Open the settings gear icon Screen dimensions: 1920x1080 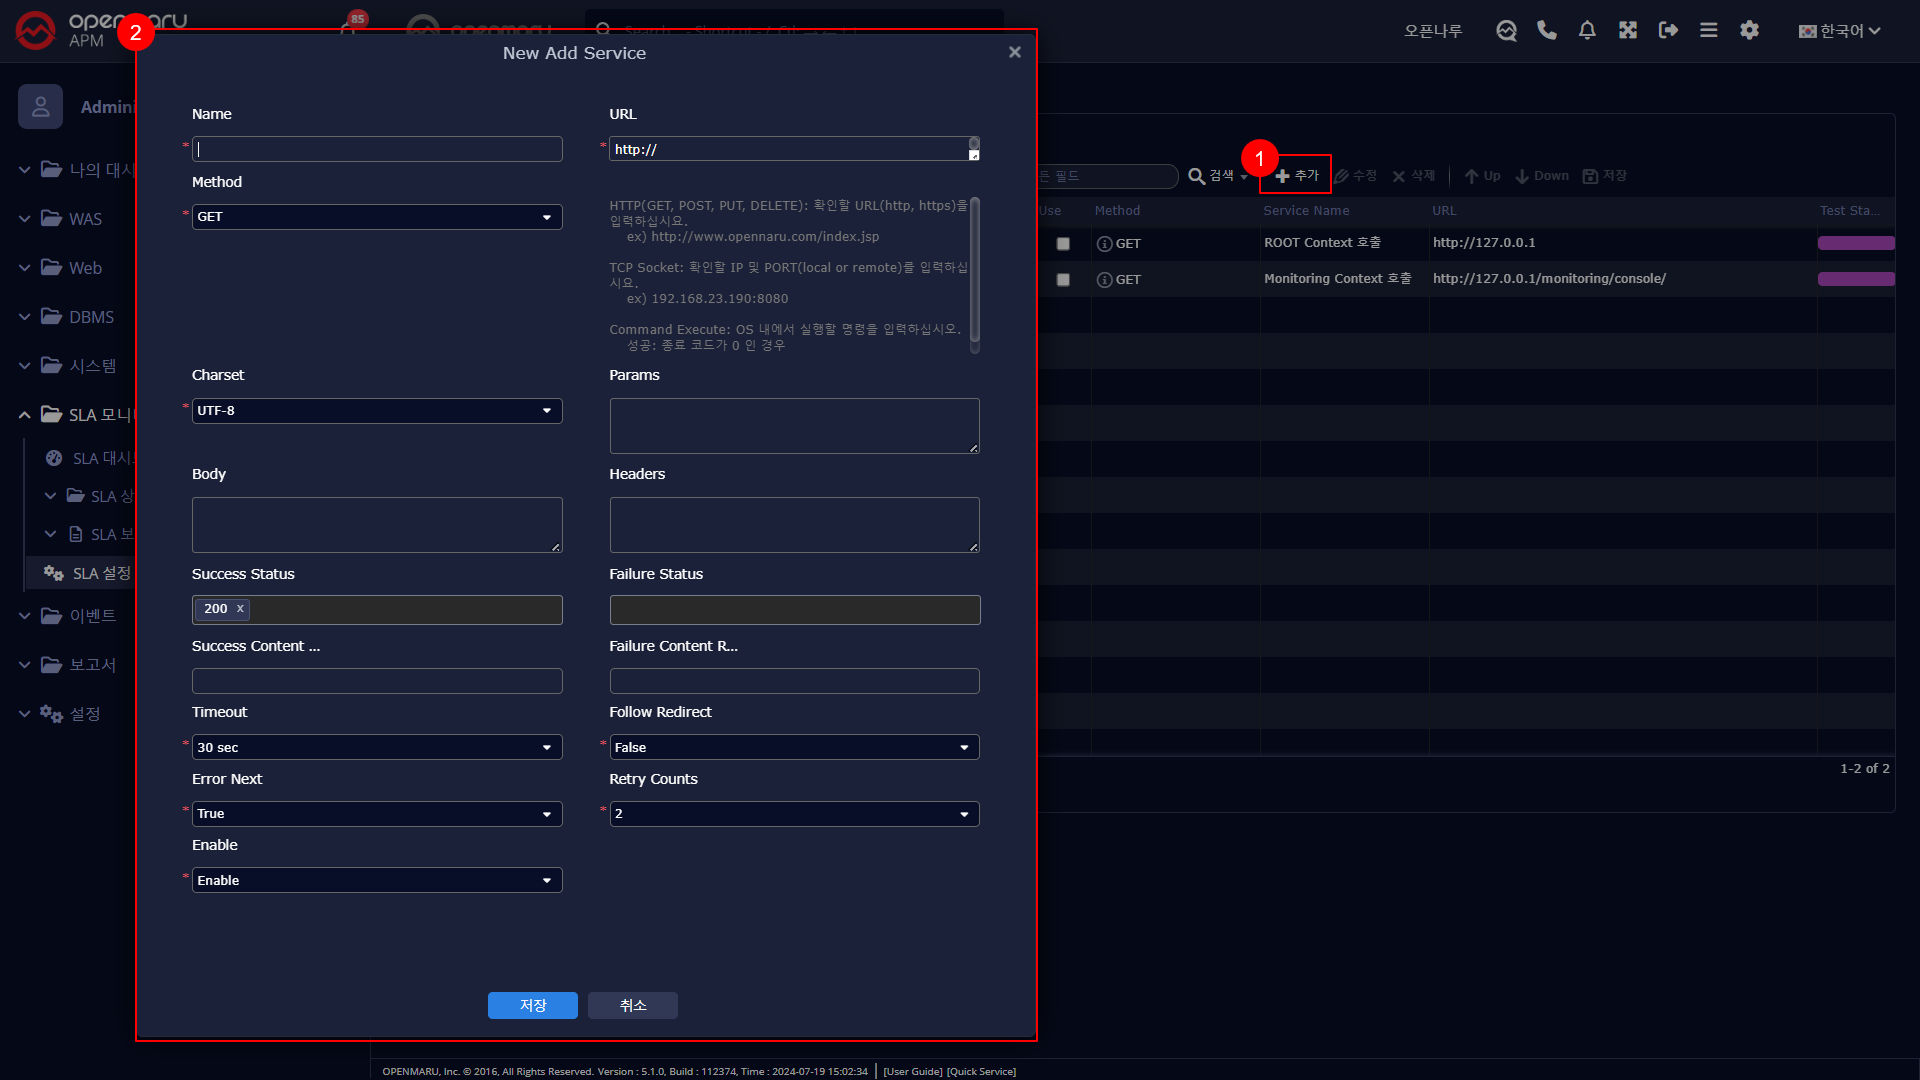click(x=1749, y=30)
